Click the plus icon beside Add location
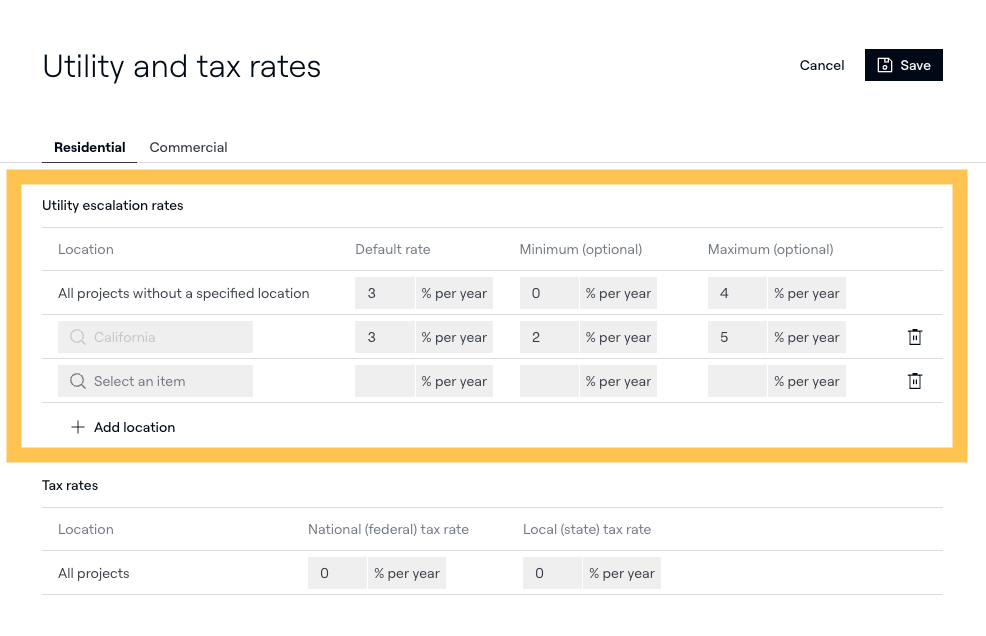This screenshot has width=986, height=636. point(78,427)
